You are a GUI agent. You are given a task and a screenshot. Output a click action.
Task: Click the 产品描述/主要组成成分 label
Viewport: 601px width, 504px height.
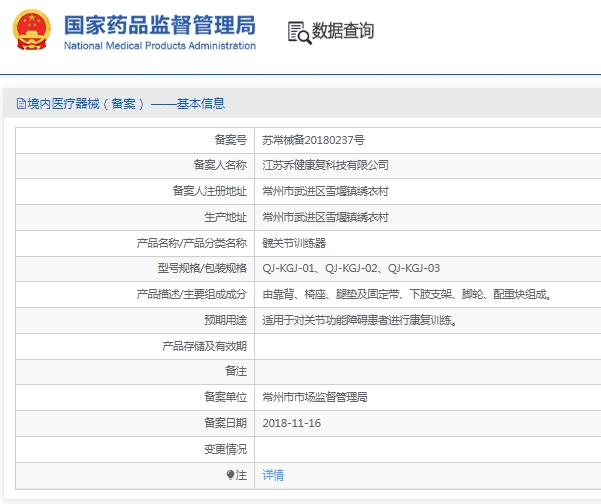click(192, 294)
